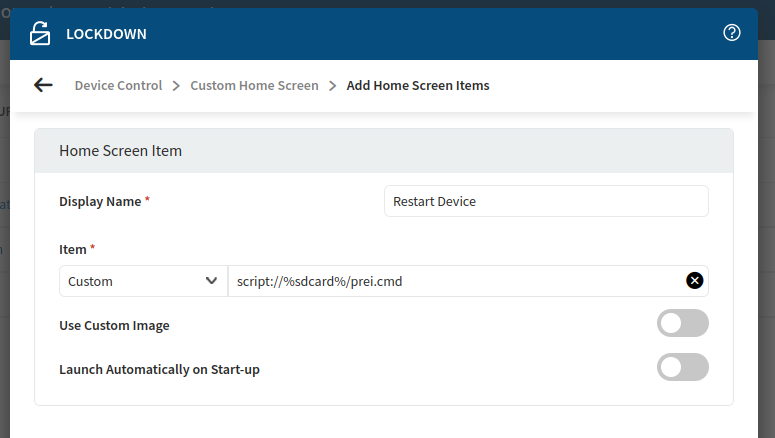Open the help question mark icon
The height and width of the screenshot is (438, 775).
click(731, 33)
